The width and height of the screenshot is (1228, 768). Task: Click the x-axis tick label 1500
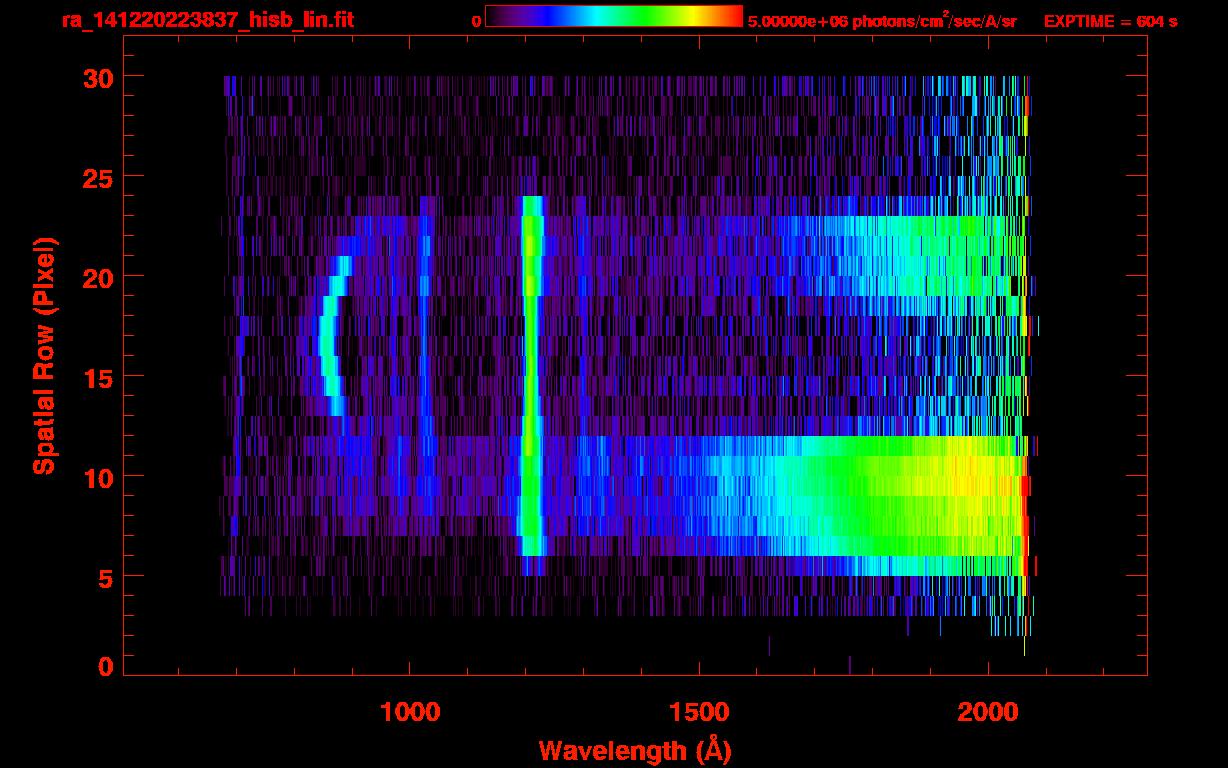pyautogui.click(x=699, y=711)
